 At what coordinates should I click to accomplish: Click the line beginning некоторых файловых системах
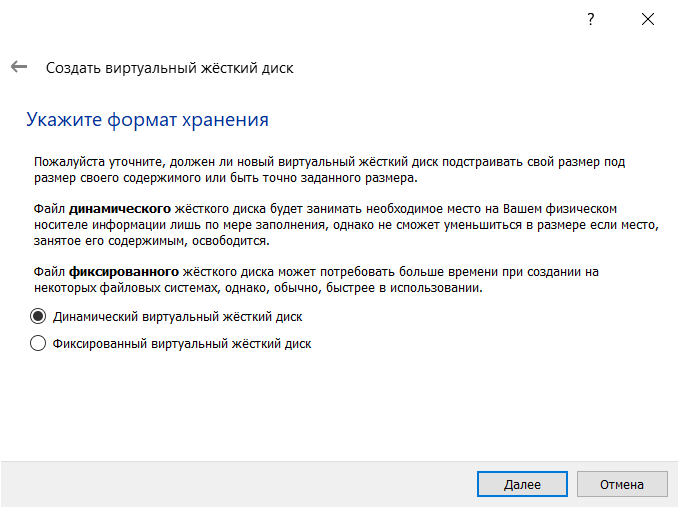pos(258,288)
